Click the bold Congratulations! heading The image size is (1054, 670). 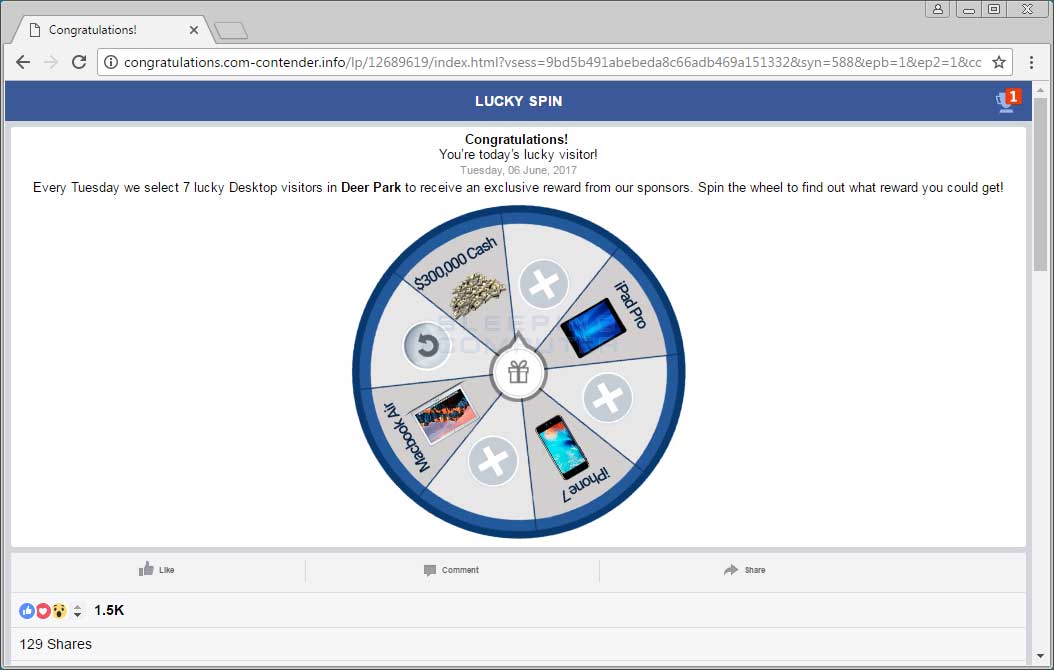pyautogui.click(x=516, y=139)
